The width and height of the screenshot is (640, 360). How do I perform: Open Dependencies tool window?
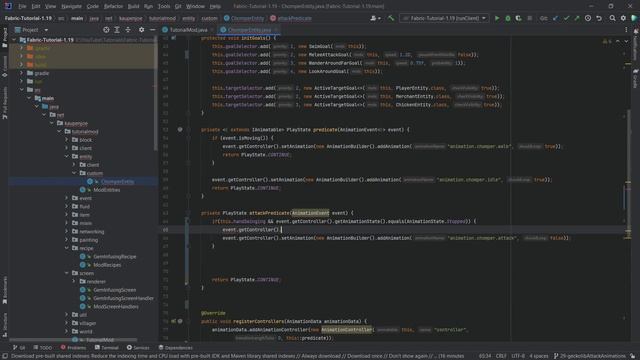(176, 348)
